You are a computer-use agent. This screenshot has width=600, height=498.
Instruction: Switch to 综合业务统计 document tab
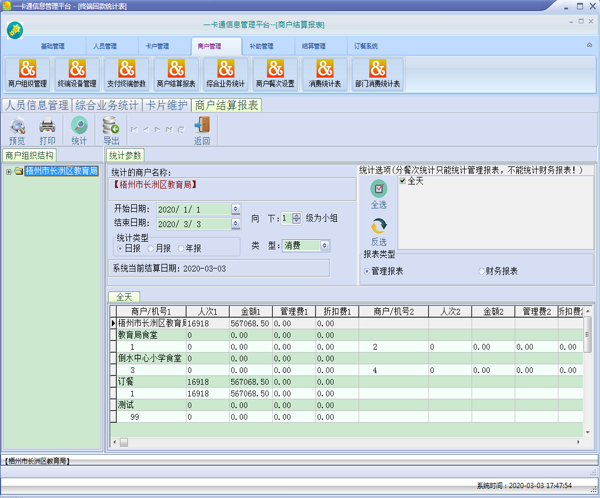[x=107, y=105]
